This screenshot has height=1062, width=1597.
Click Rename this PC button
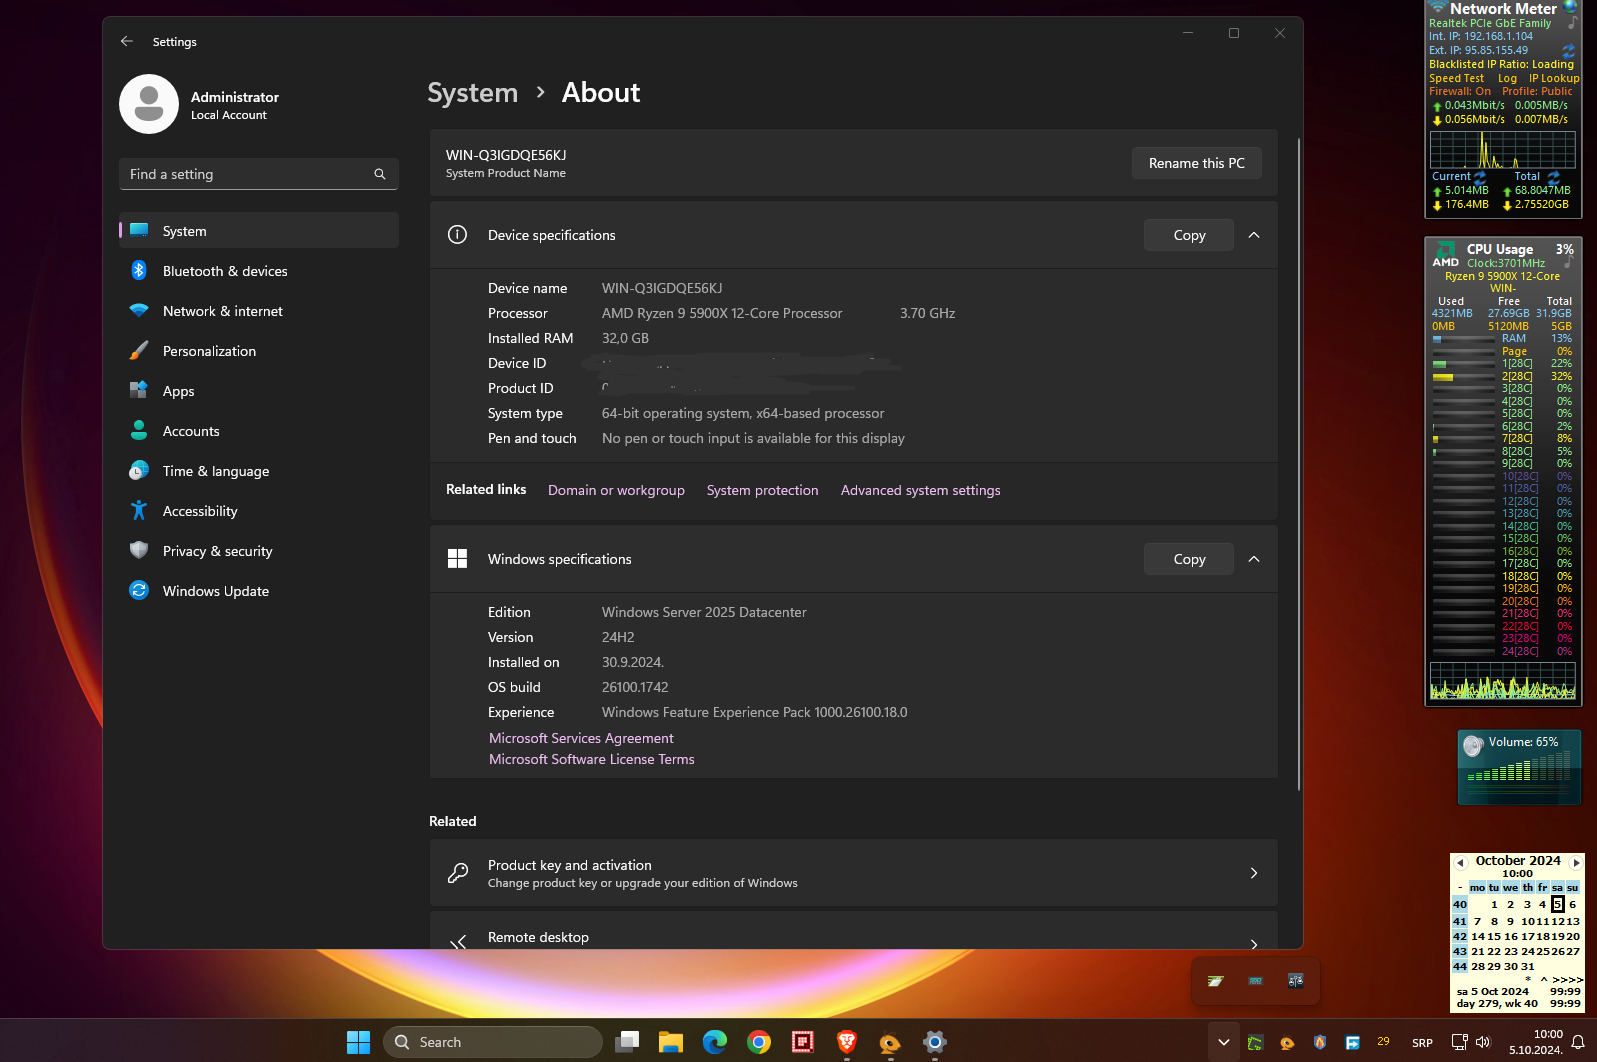click(1196, 163)
